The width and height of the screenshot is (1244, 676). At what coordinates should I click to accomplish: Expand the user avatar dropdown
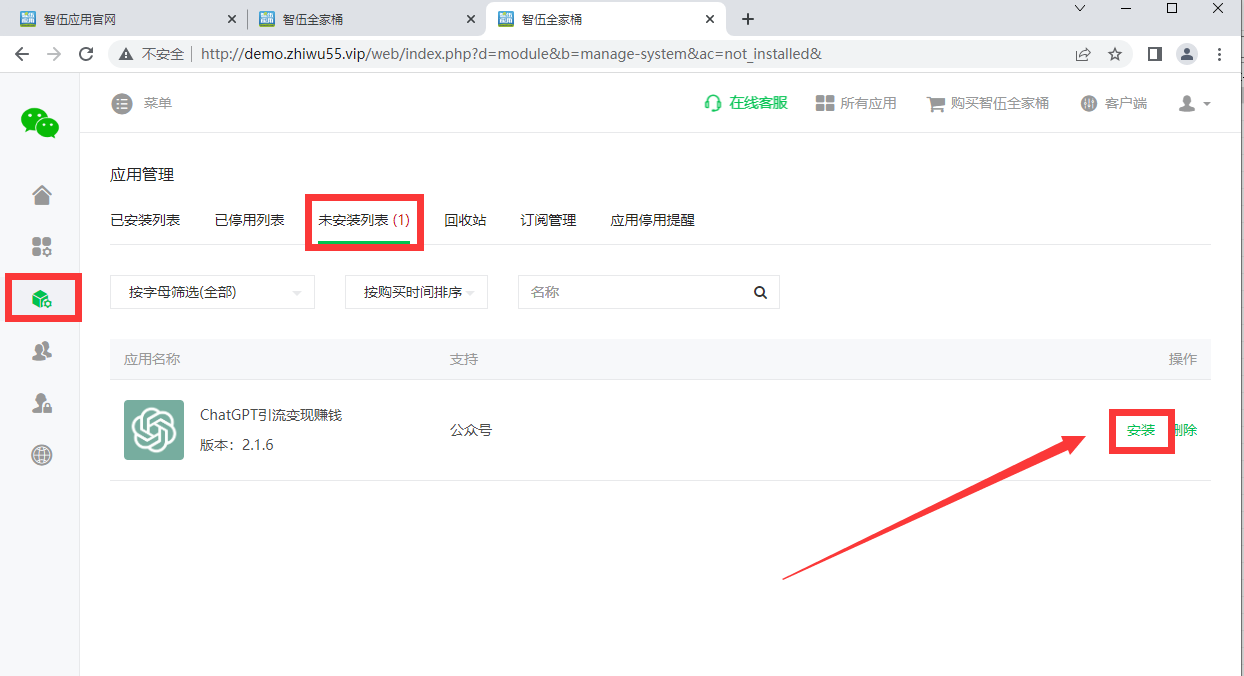1194,103
